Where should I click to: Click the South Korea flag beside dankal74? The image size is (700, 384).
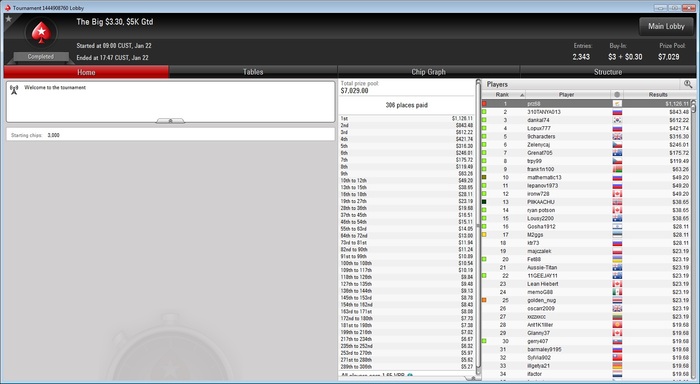click(617, 120)
